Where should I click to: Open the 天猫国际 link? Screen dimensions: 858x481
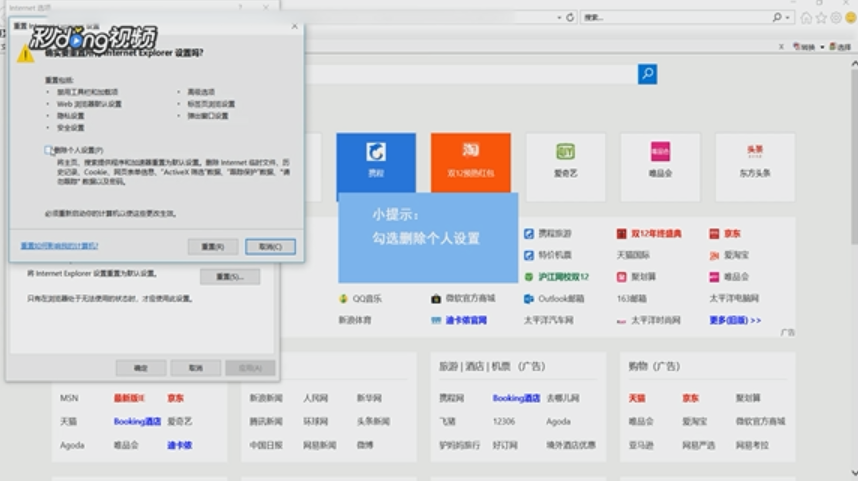633,255
